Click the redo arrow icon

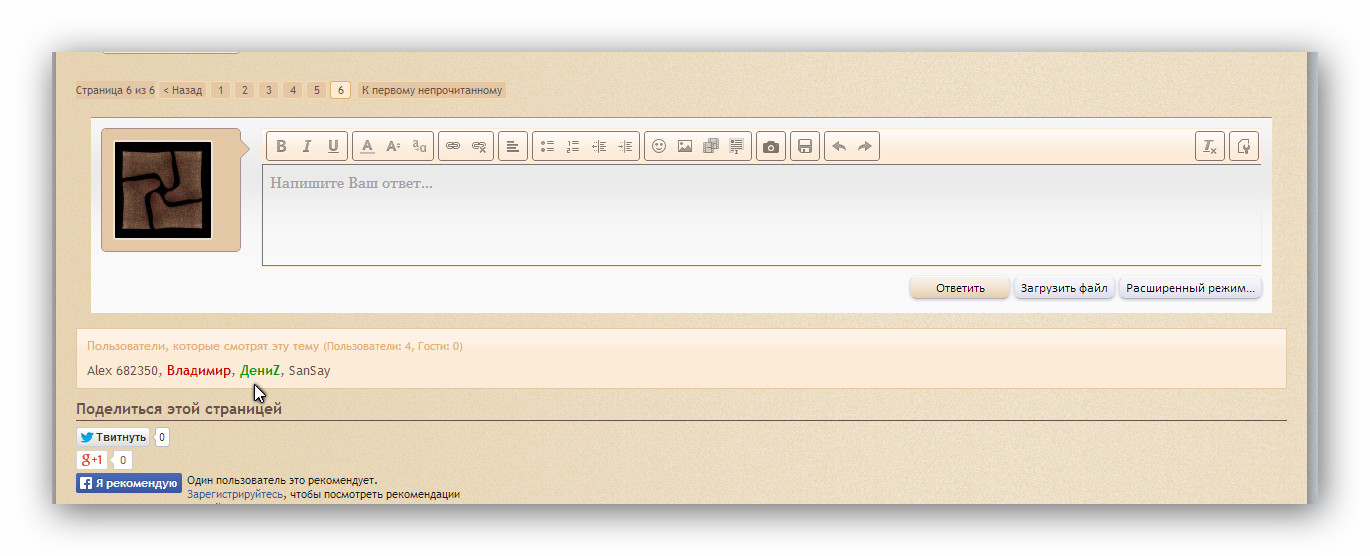click(865, 146)
